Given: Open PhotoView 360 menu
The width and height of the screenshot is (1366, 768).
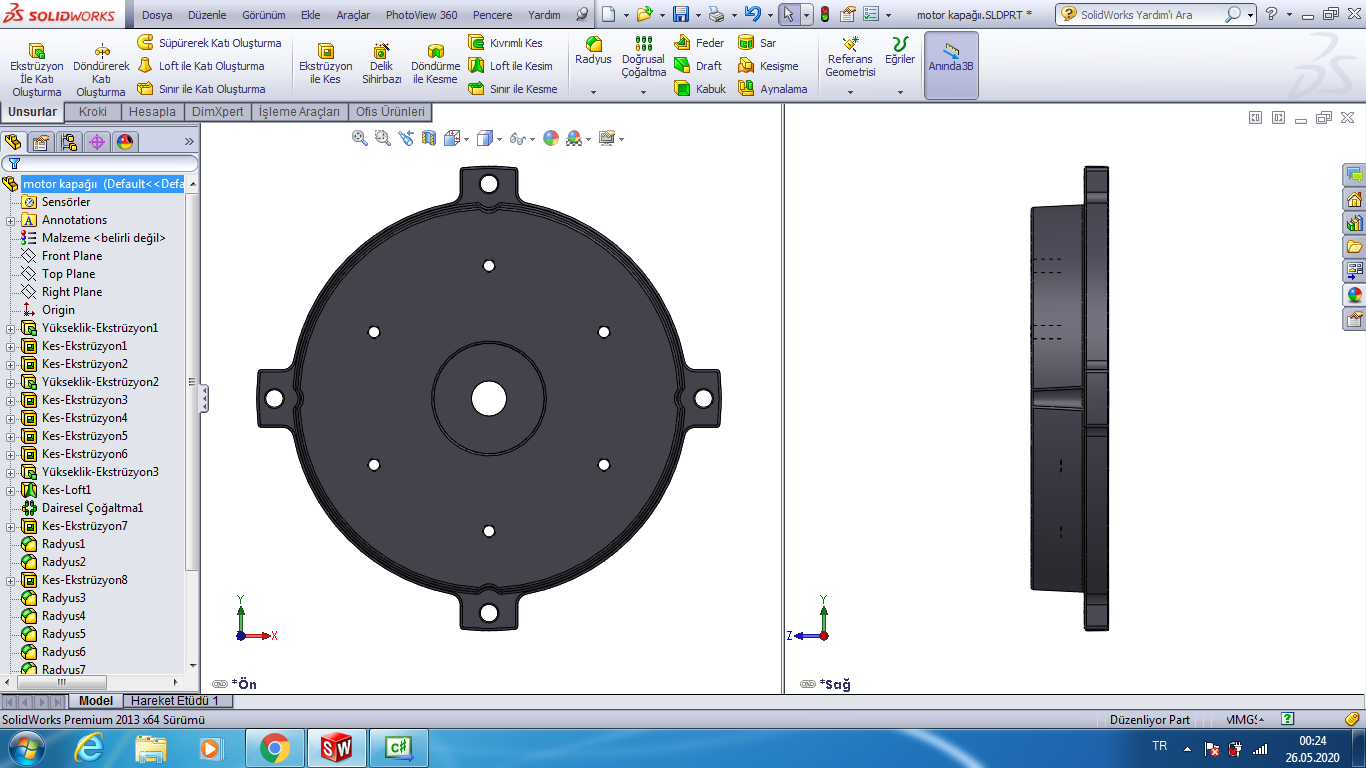Looking at the screenshot, I should point(421,15).
